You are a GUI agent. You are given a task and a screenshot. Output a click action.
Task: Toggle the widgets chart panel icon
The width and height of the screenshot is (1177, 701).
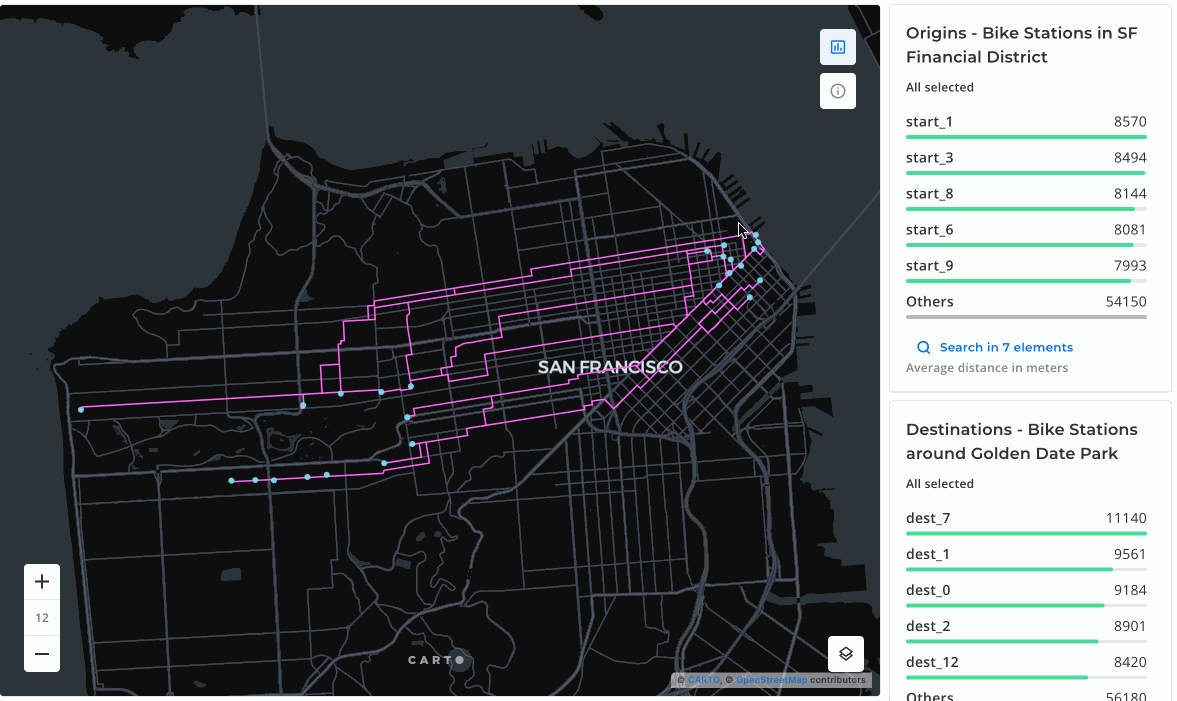(x=838, y=47)
